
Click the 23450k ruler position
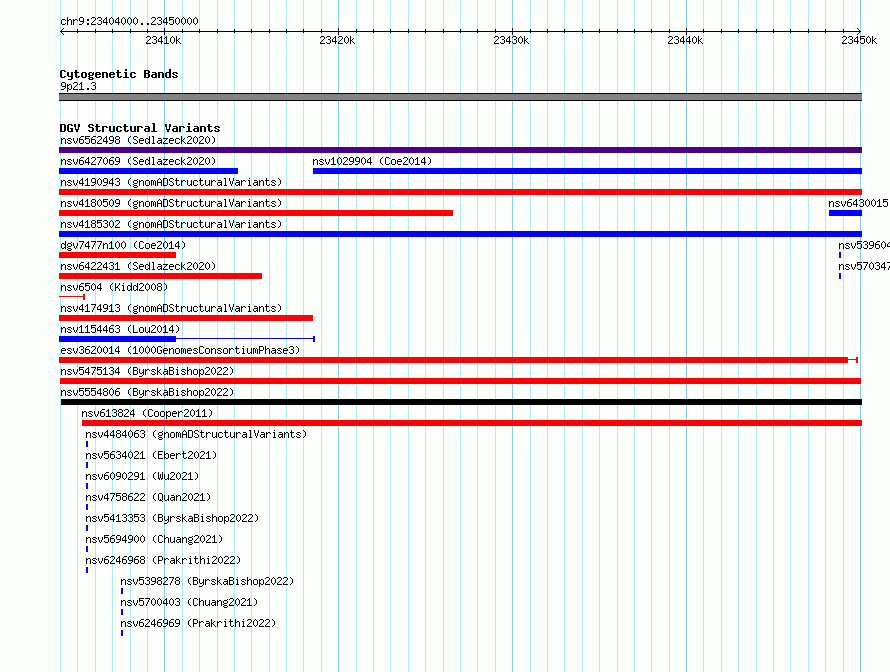tap(859, 40)
